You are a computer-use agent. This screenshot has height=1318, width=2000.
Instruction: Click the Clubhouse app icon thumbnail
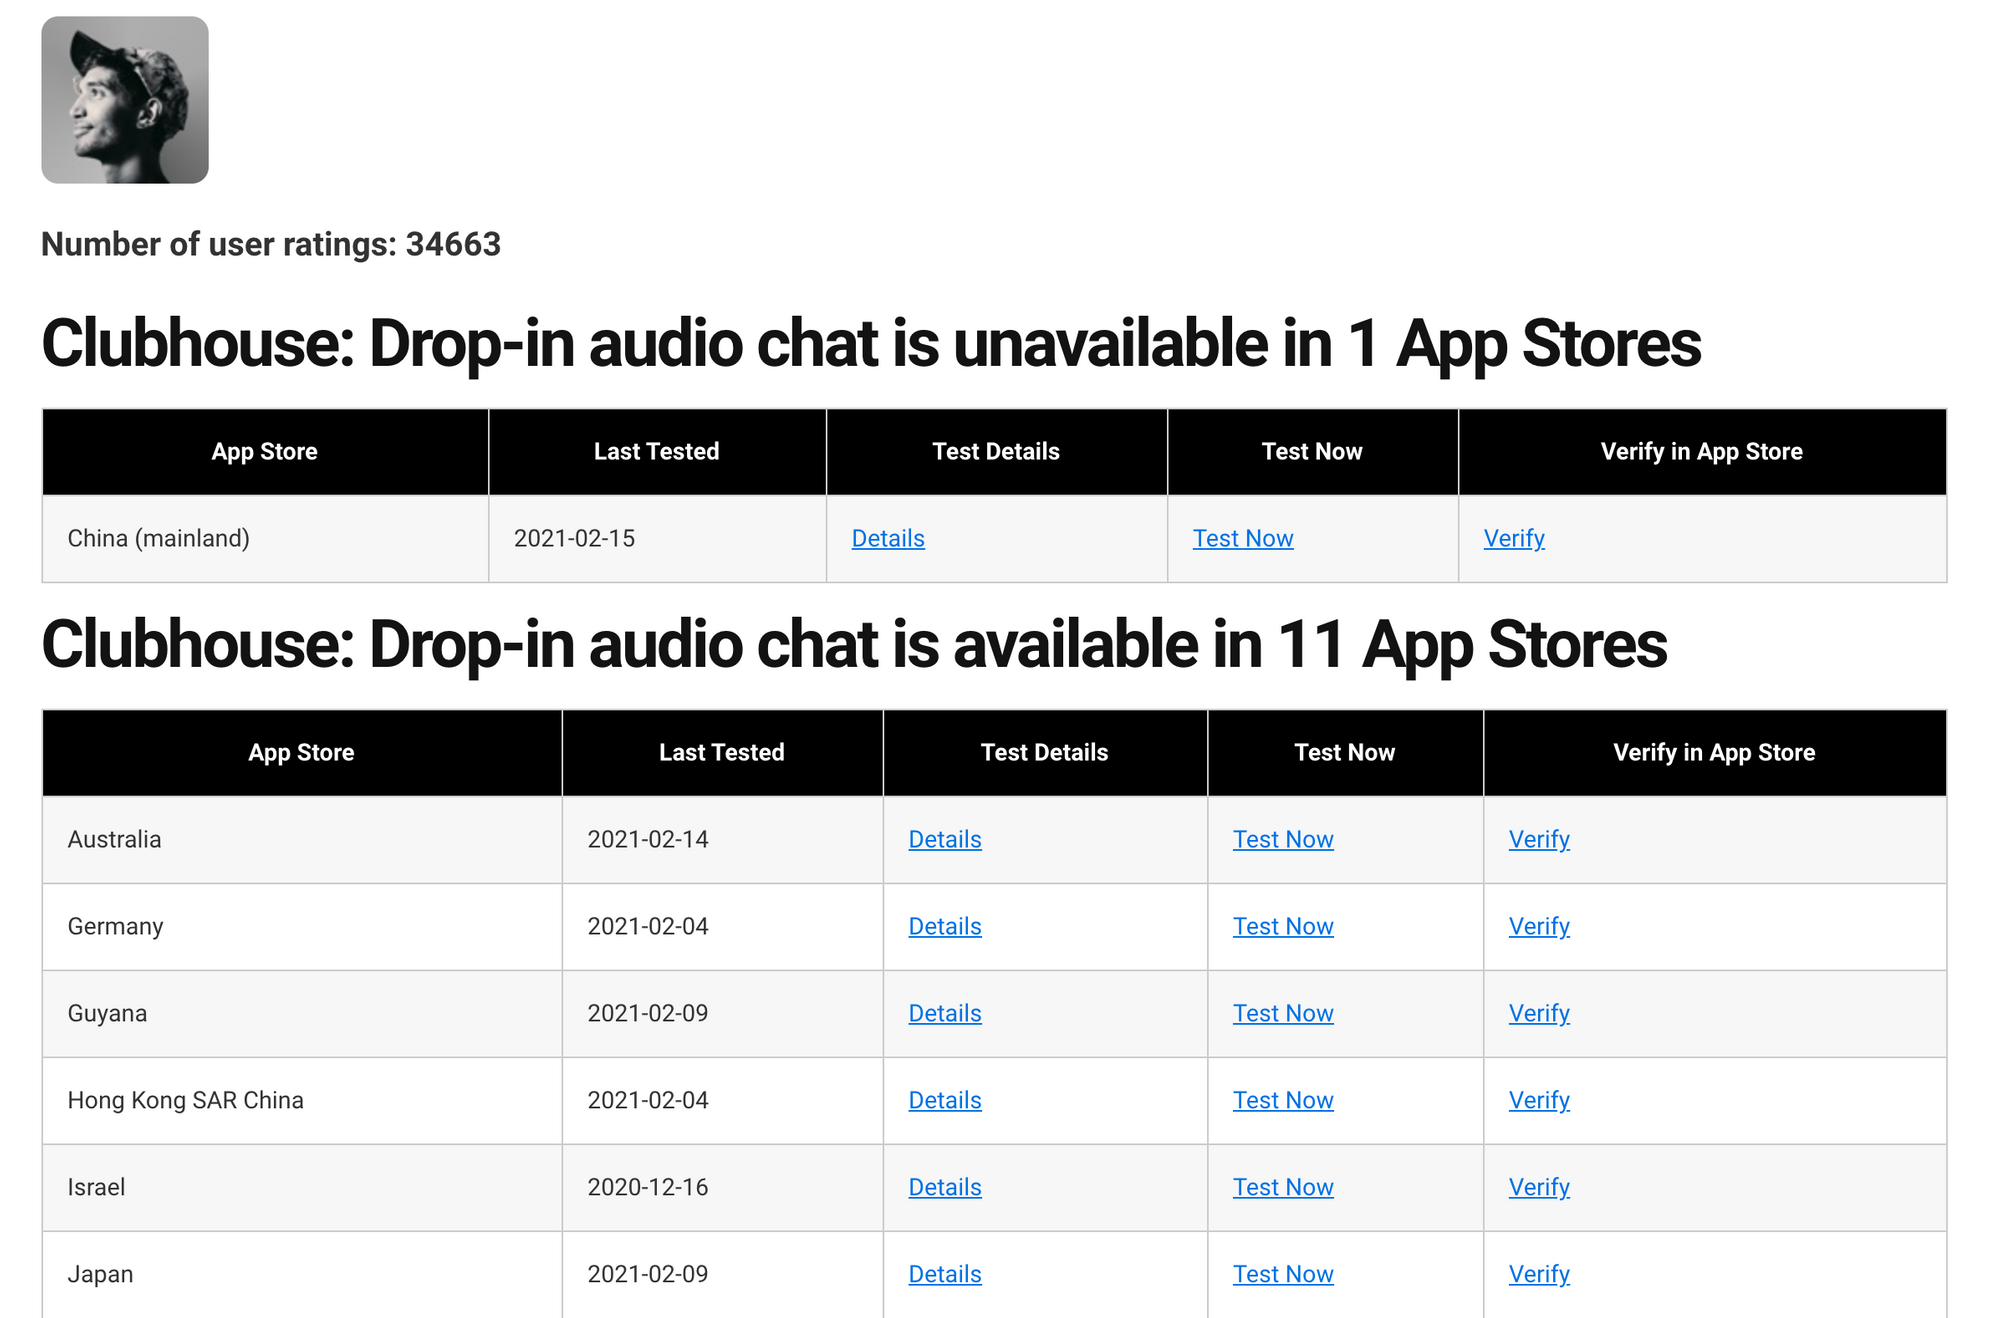125,100
